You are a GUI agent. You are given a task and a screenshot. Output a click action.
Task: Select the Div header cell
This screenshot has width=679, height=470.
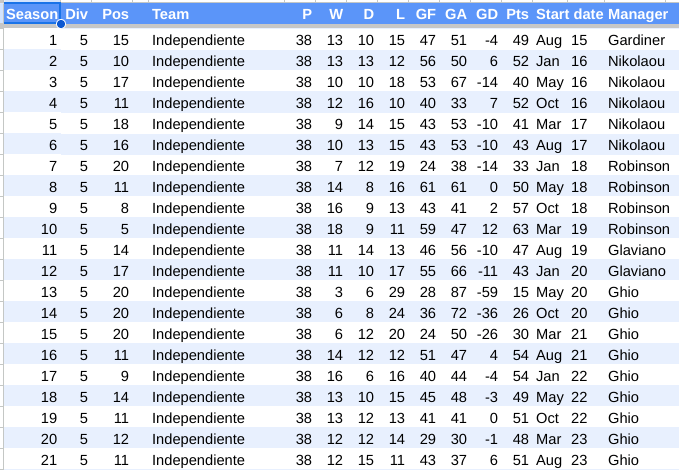pyautogui.click(x=76, y=14)
